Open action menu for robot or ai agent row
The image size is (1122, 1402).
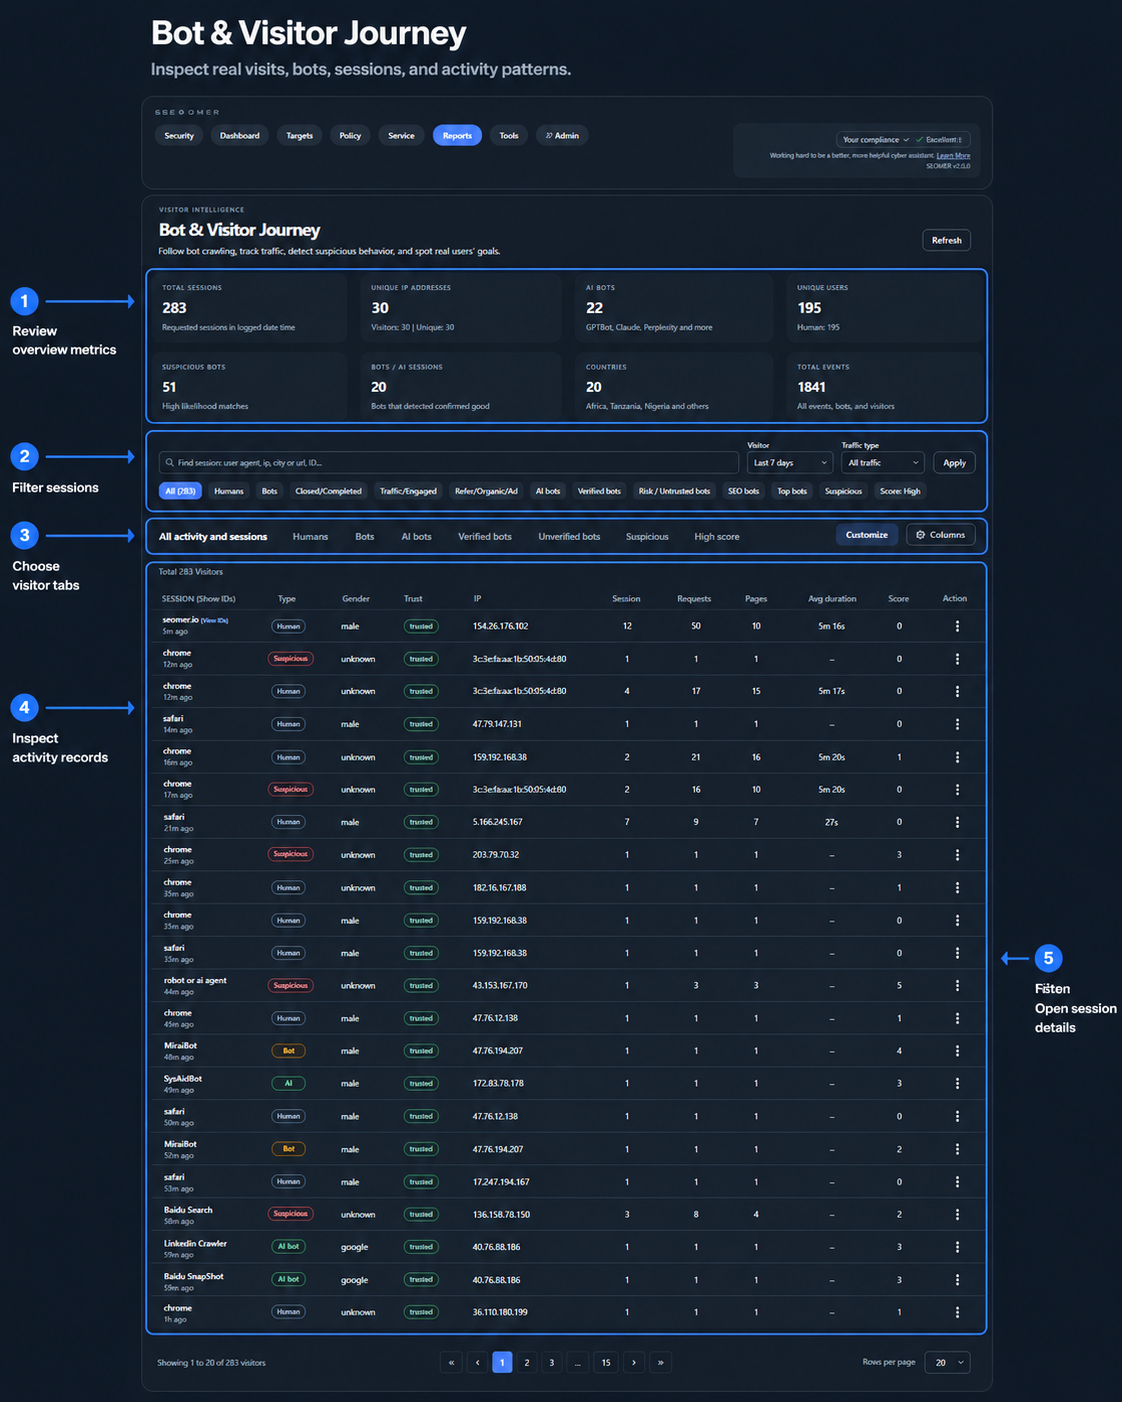pyautogui.click(x=957, y=986)
